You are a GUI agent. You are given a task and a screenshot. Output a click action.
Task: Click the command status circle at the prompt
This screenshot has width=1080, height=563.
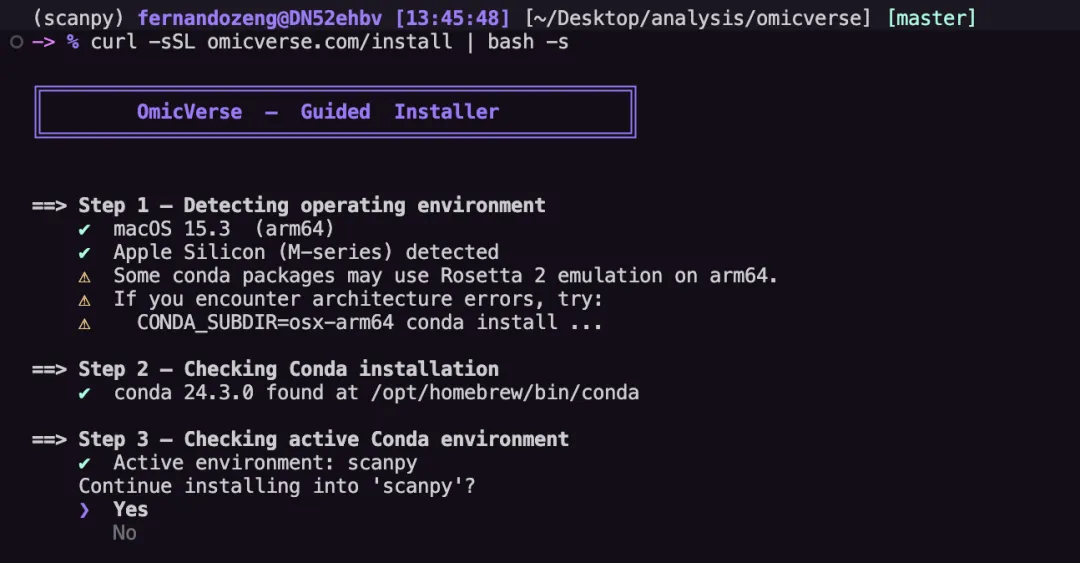16,42
